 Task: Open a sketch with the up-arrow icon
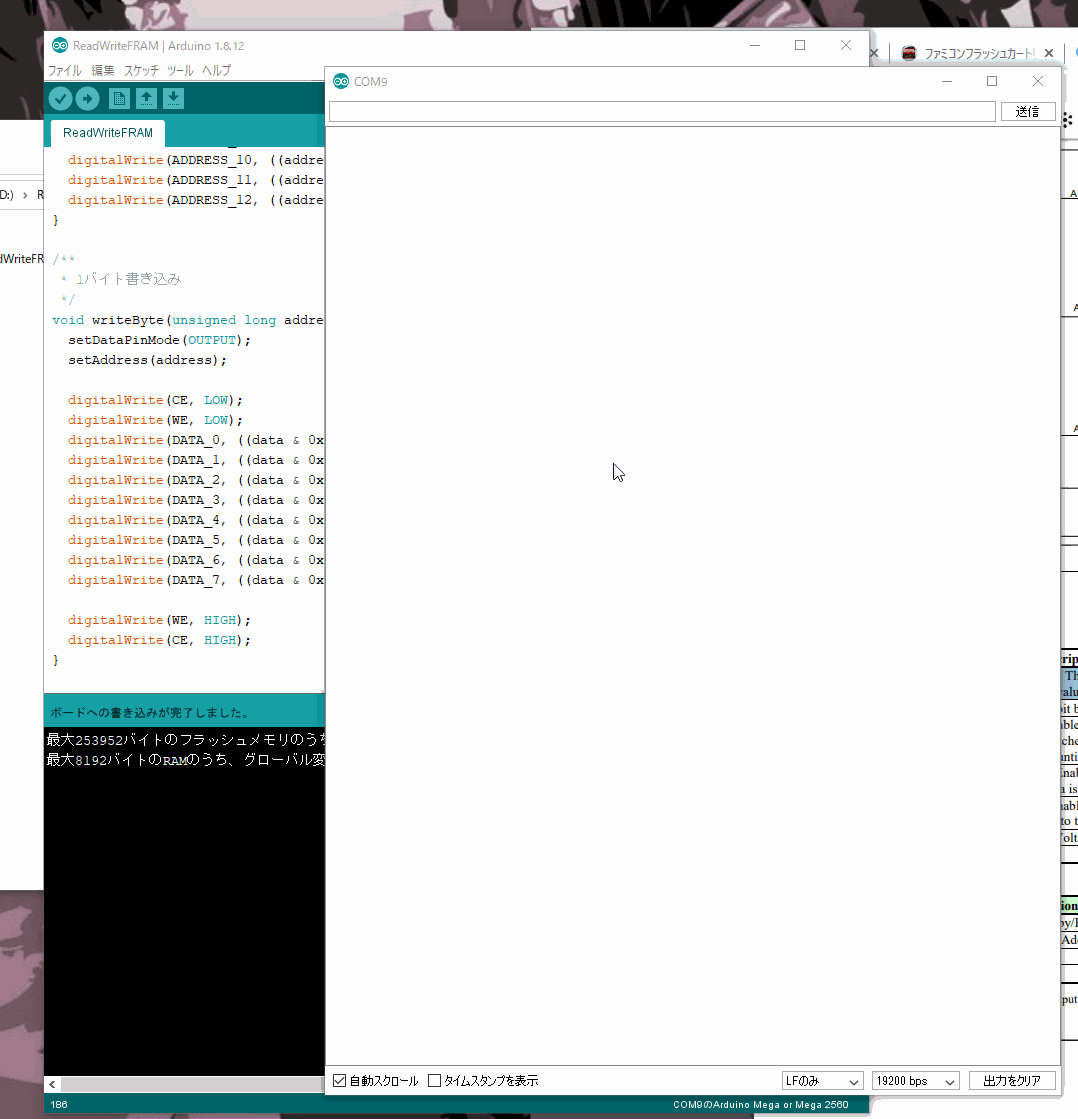(x=146, y=98)
